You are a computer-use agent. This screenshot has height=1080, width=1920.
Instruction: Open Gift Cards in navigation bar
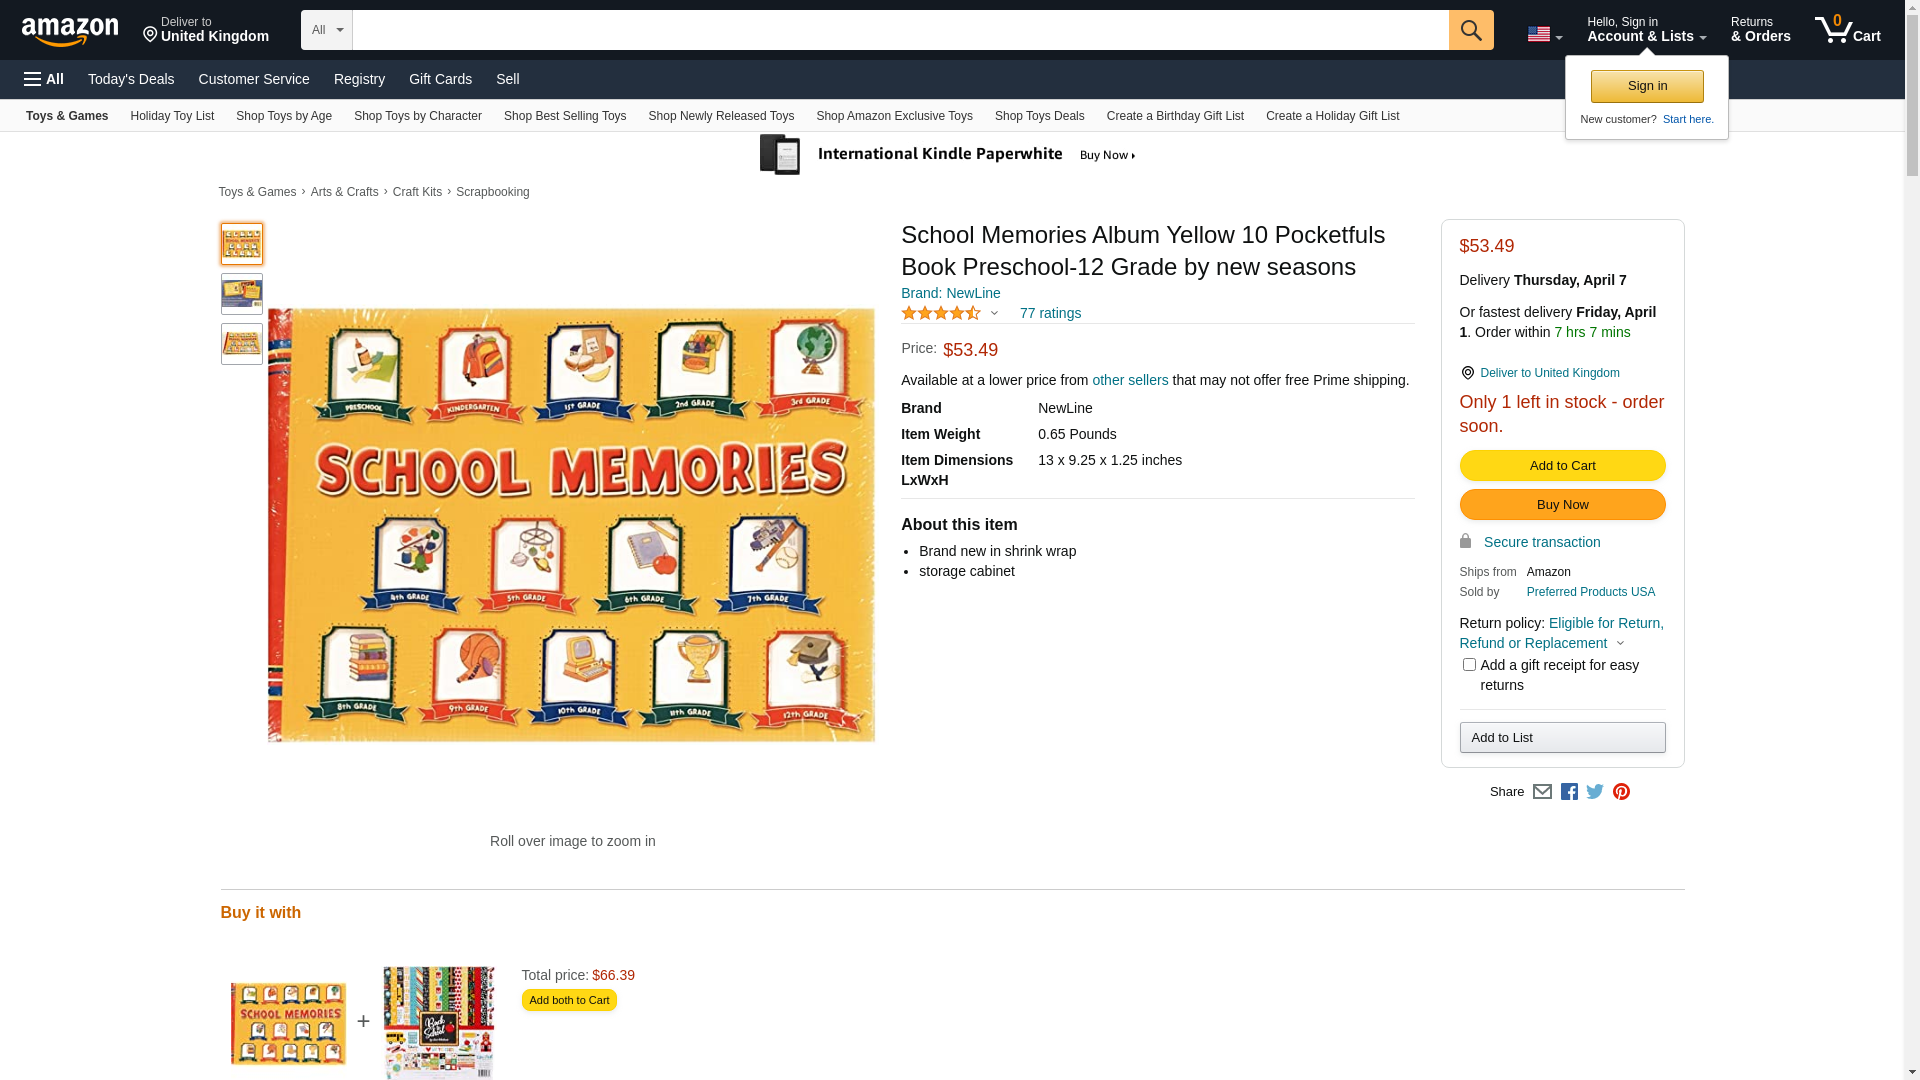[x=440, y=79]
